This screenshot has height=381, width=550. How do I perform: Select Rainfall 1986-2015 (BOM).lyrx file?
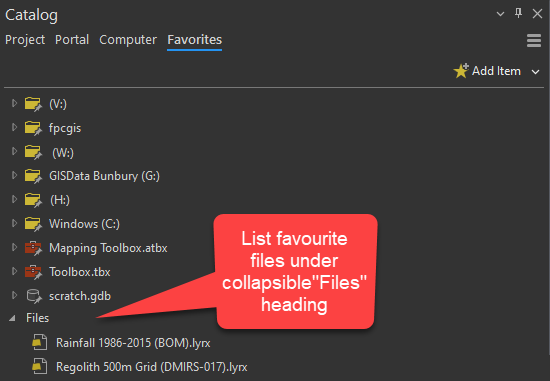point(133,343)
